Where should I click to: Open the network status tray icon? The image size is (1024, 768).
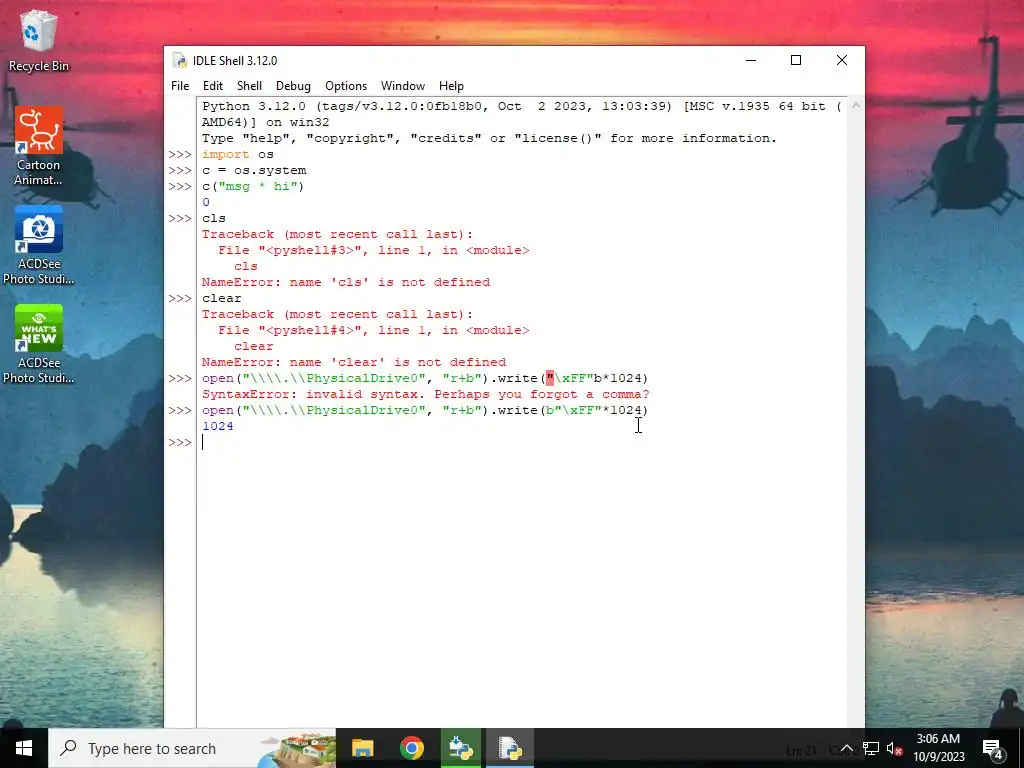coord(871,748)
